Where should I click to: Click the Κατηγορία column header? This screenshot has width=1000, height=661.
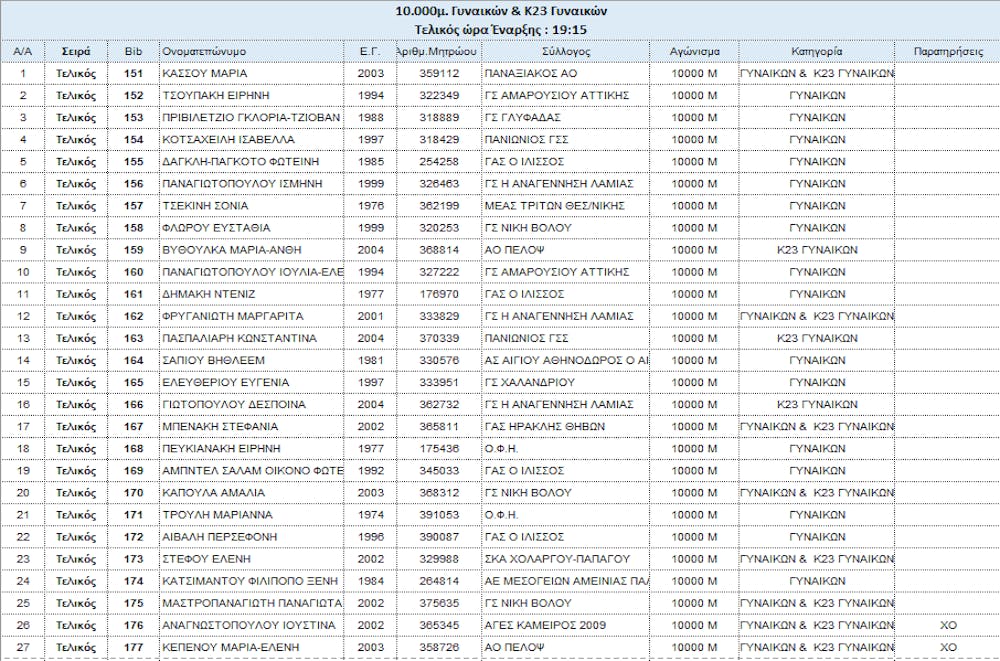tap(816, 51)
